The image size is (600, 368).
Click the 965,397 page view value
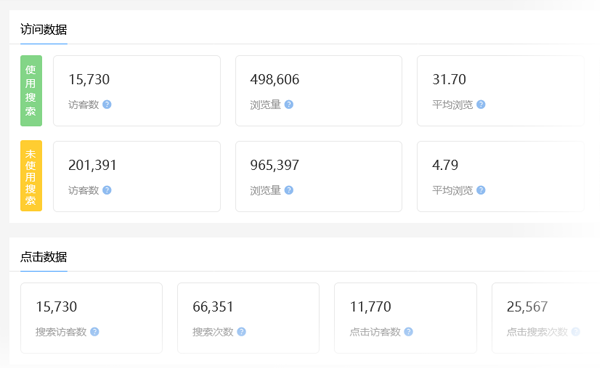coord(274,165)
